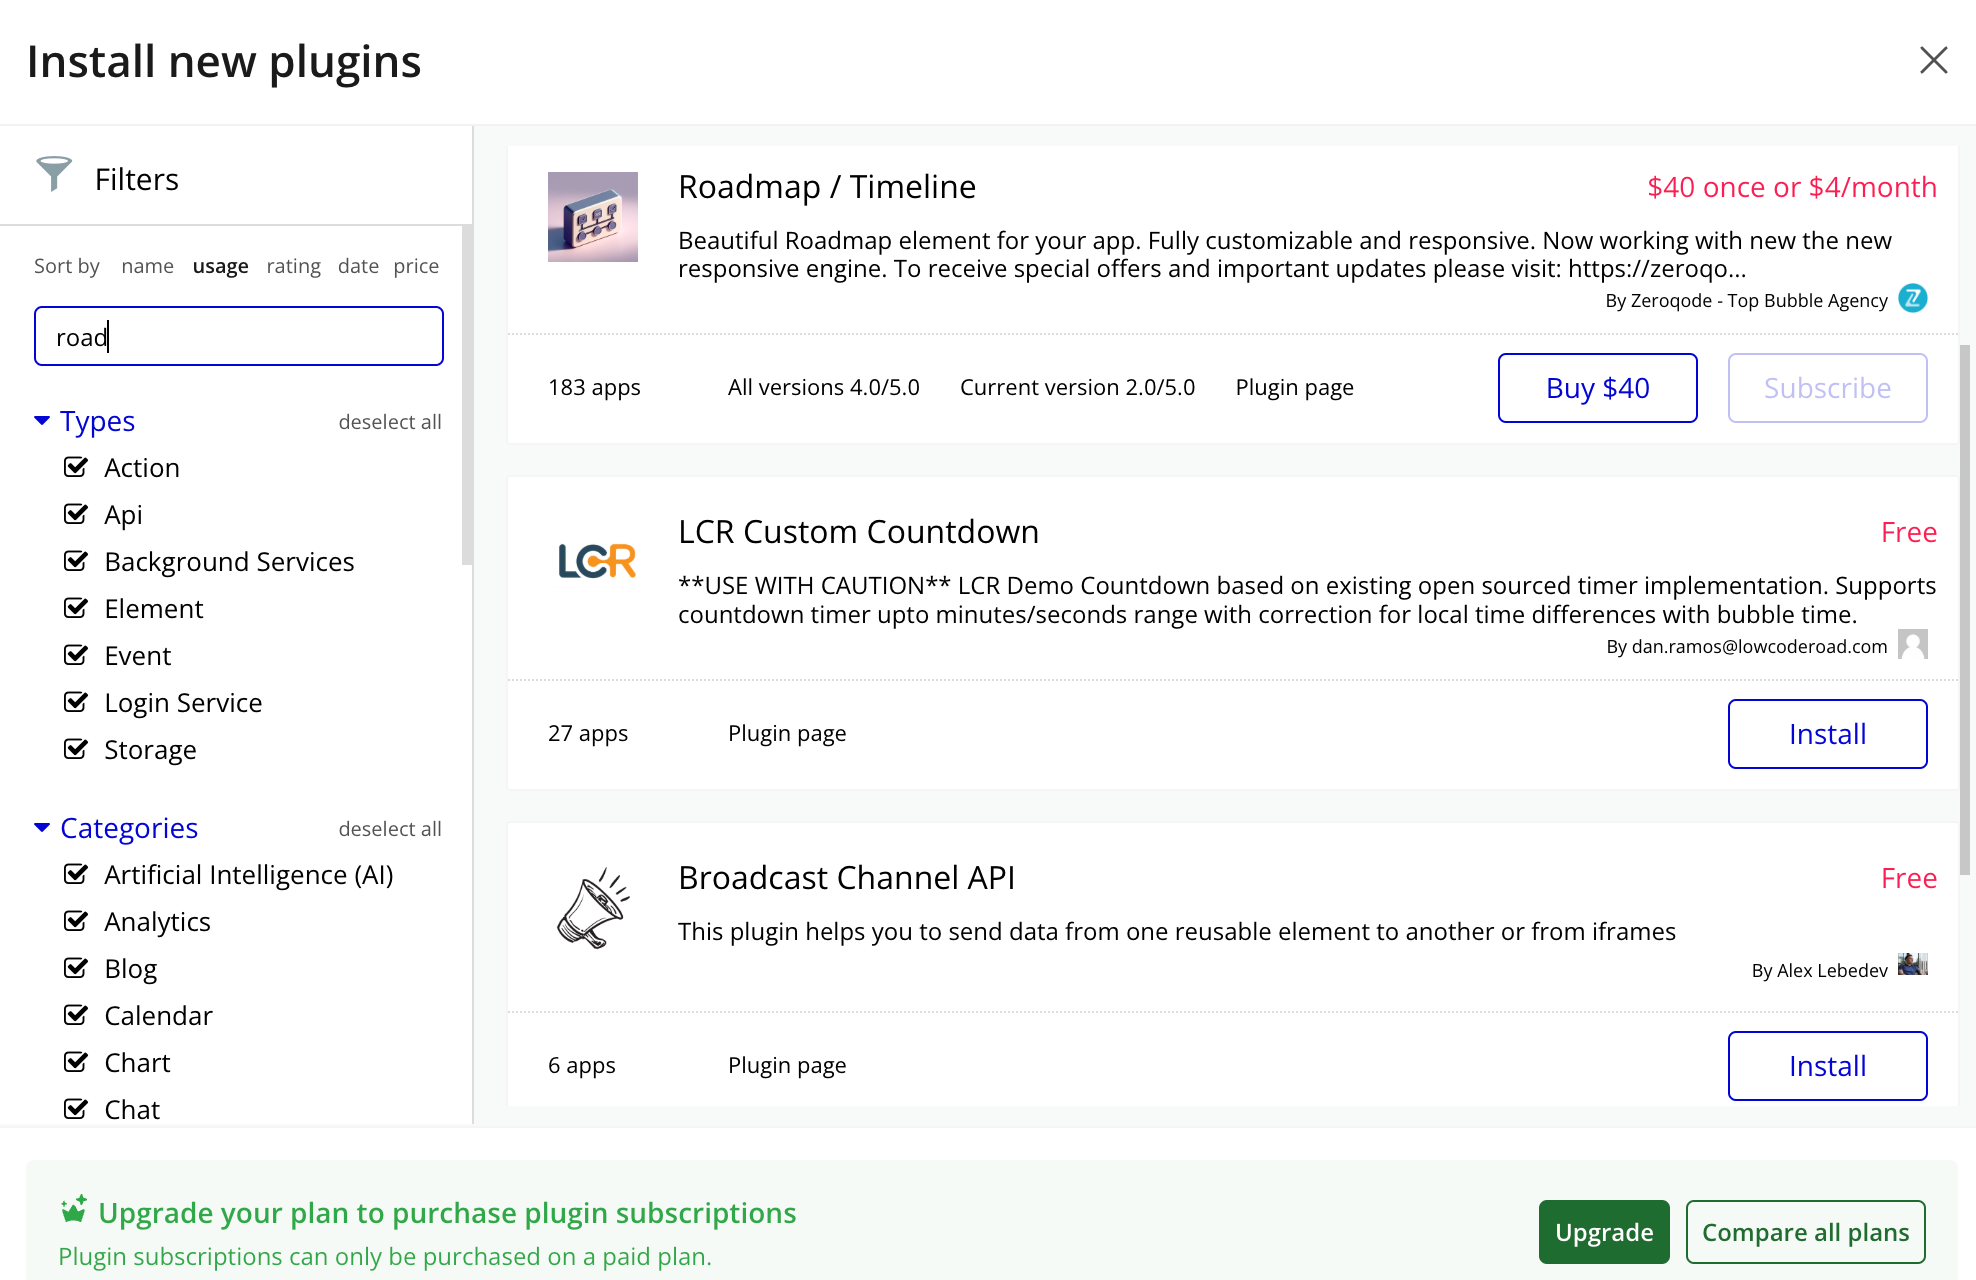The width and height of the screenshot is (1976, 1280).
Task: Click the Broadcast Channel megaphone icon
Action: pos(593,908)
